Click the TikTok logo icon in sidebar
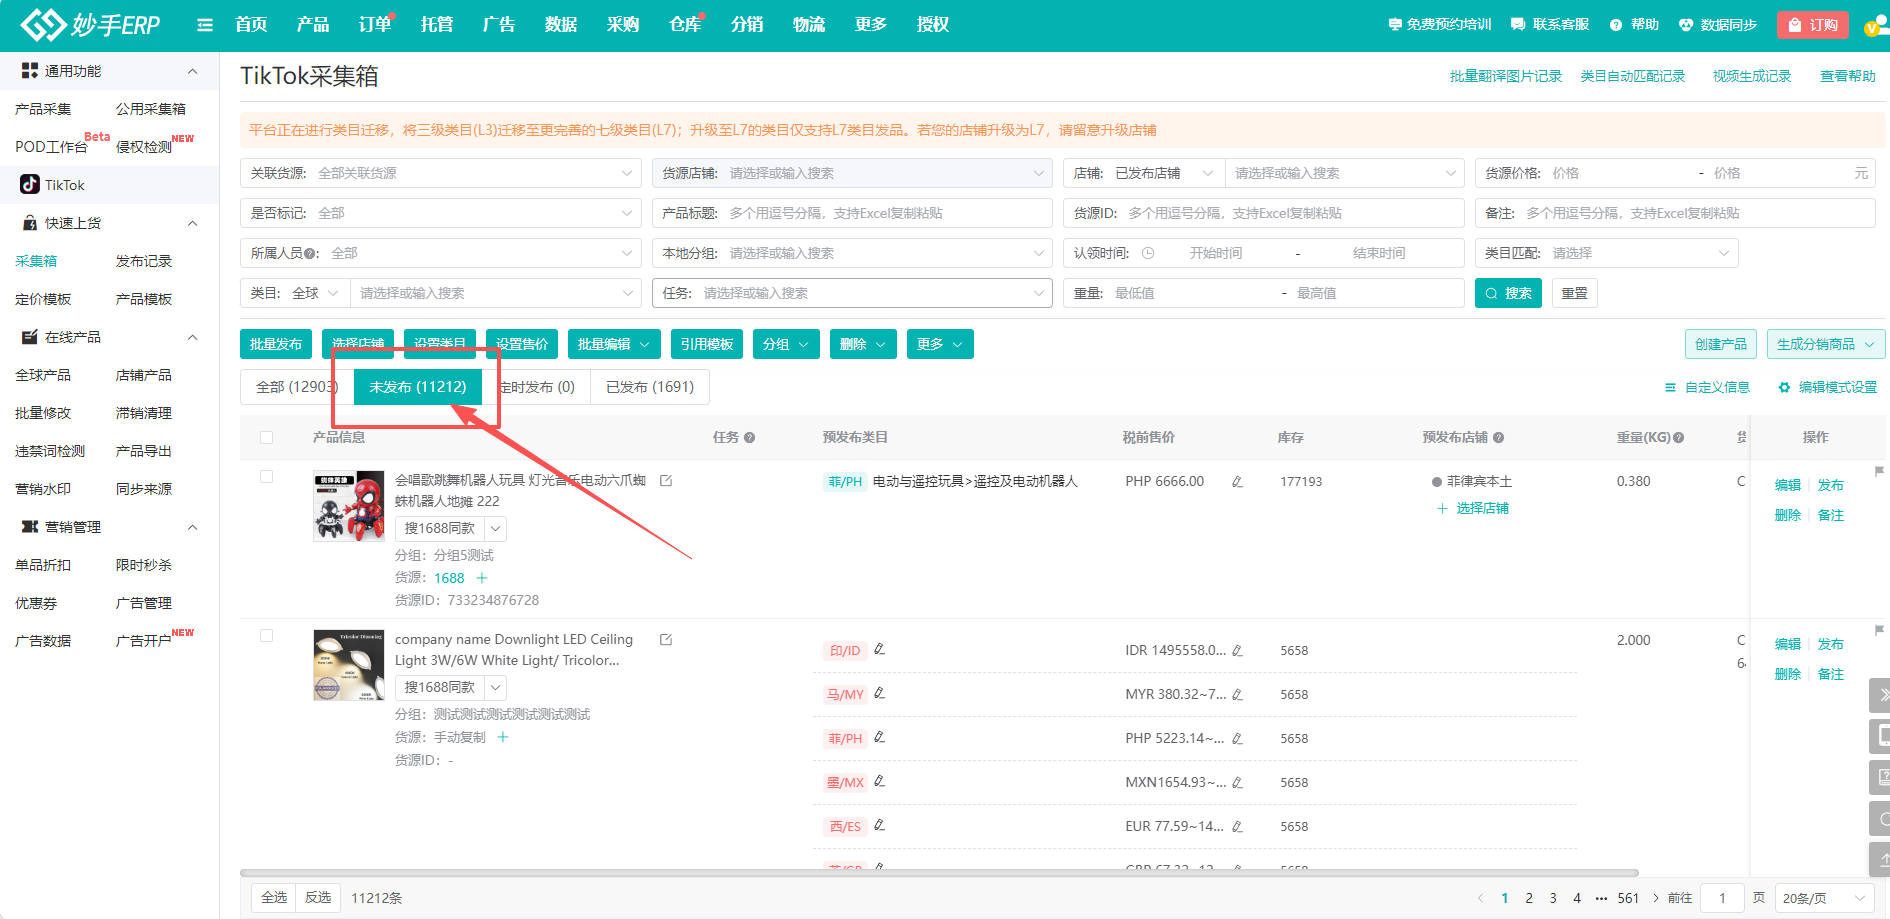 30,184
